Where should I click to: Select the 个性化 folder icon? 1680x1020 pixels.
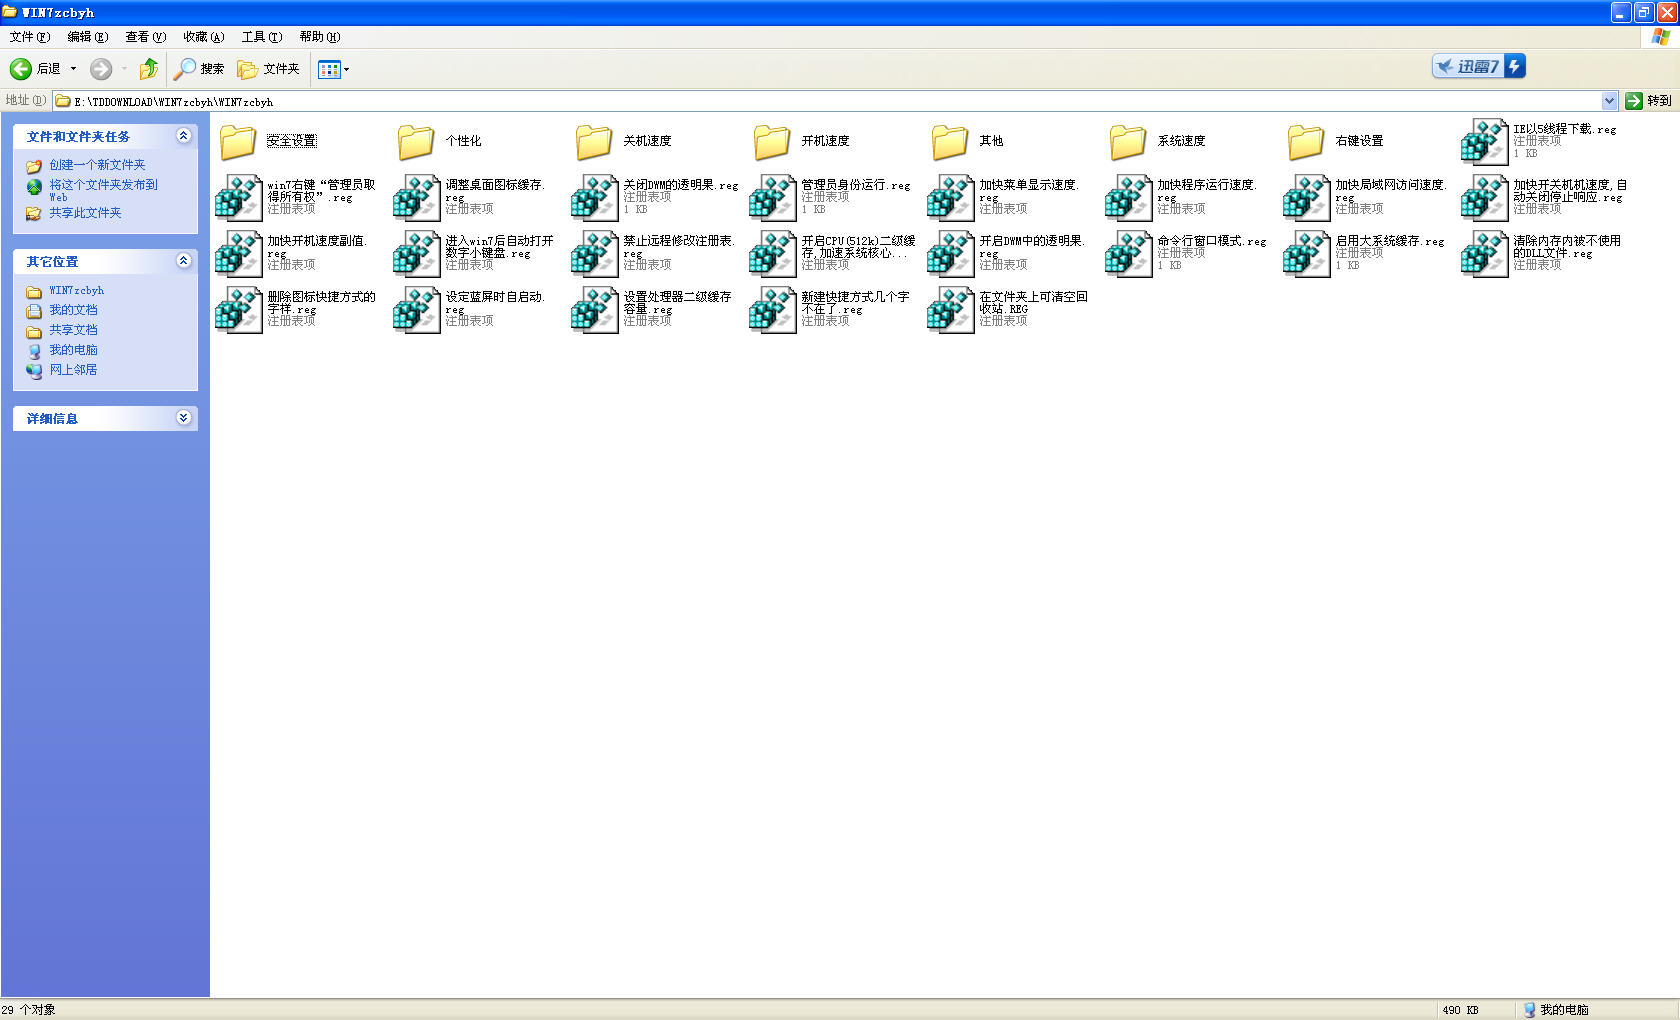416,142
